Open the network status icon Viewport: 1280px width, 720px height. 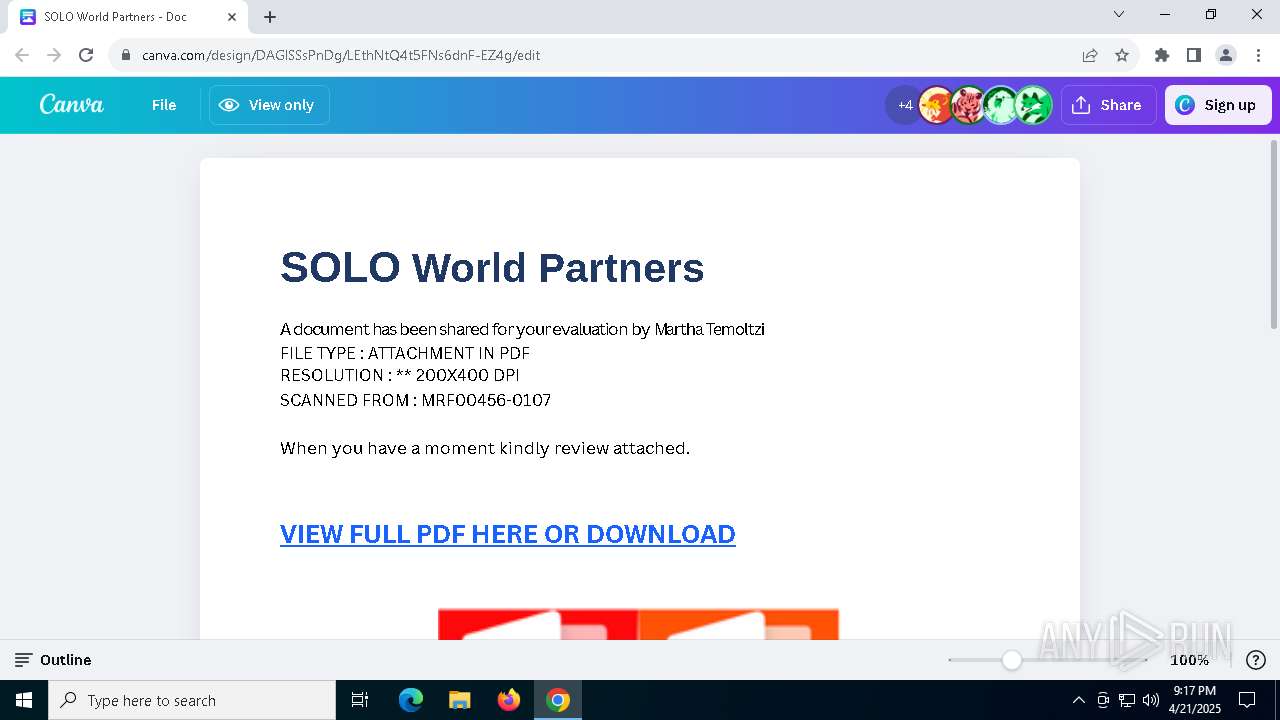pos(1127,700)
